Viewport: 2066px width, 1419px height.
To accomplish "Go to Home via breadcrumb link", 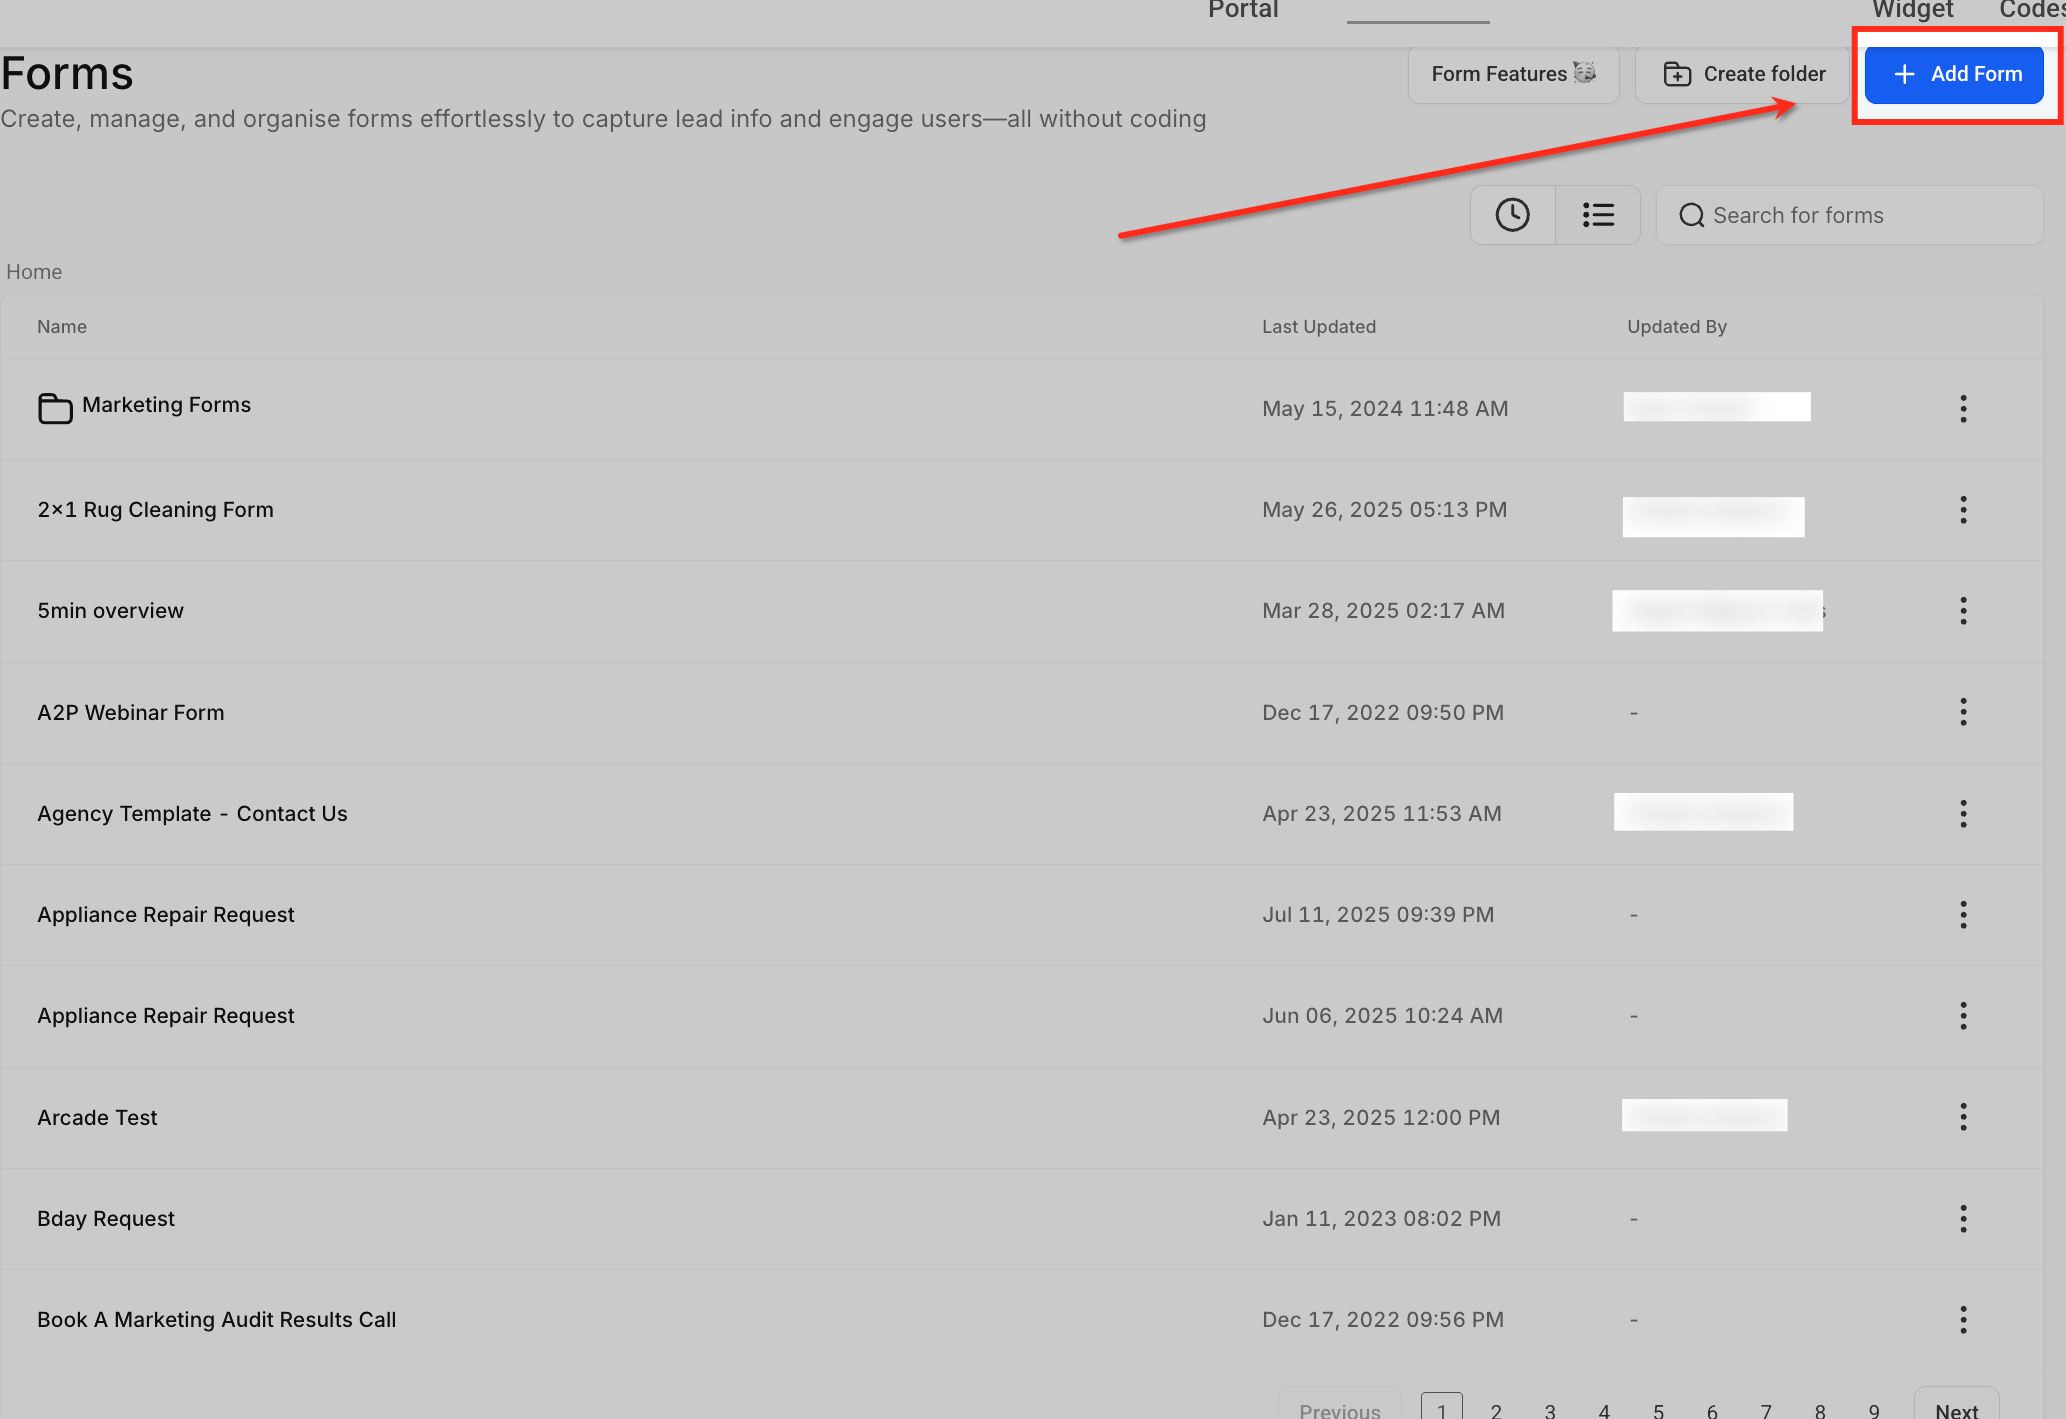I will tap(33, 271).
